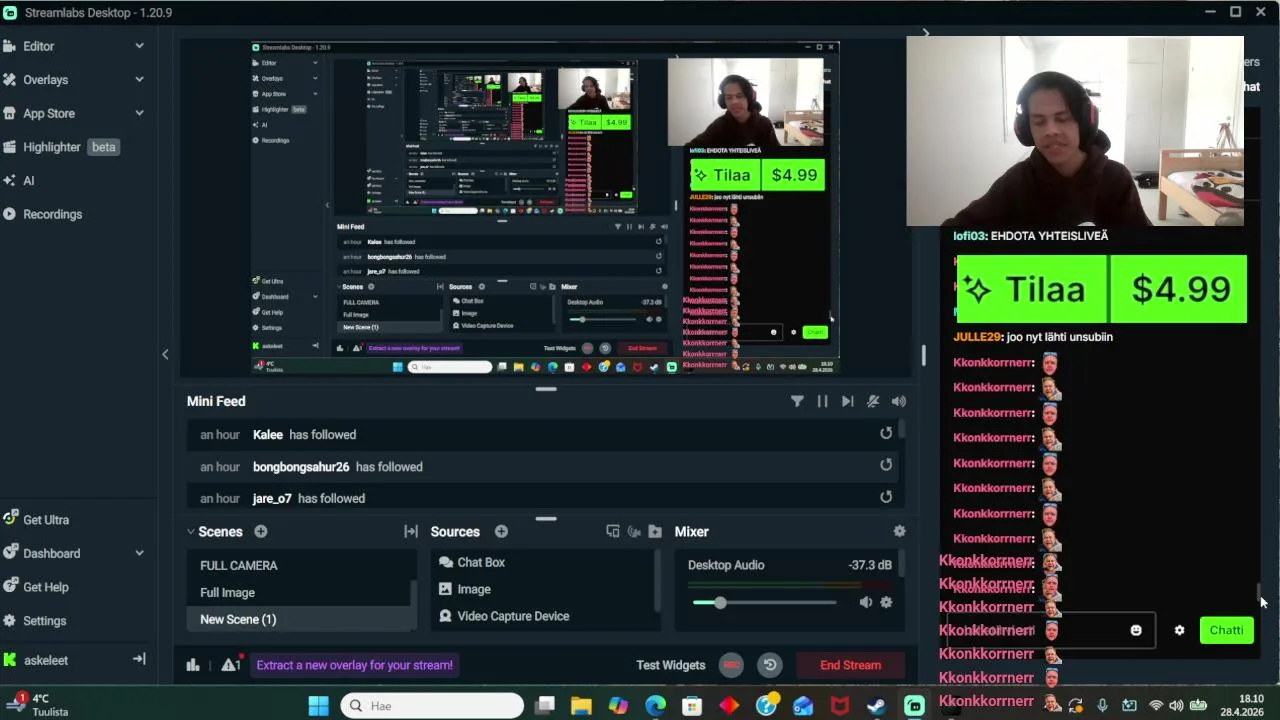The width and height of the screenshot is (1280, 720).
Task: Filter the Mini Feed events
Action: point(797,401)
